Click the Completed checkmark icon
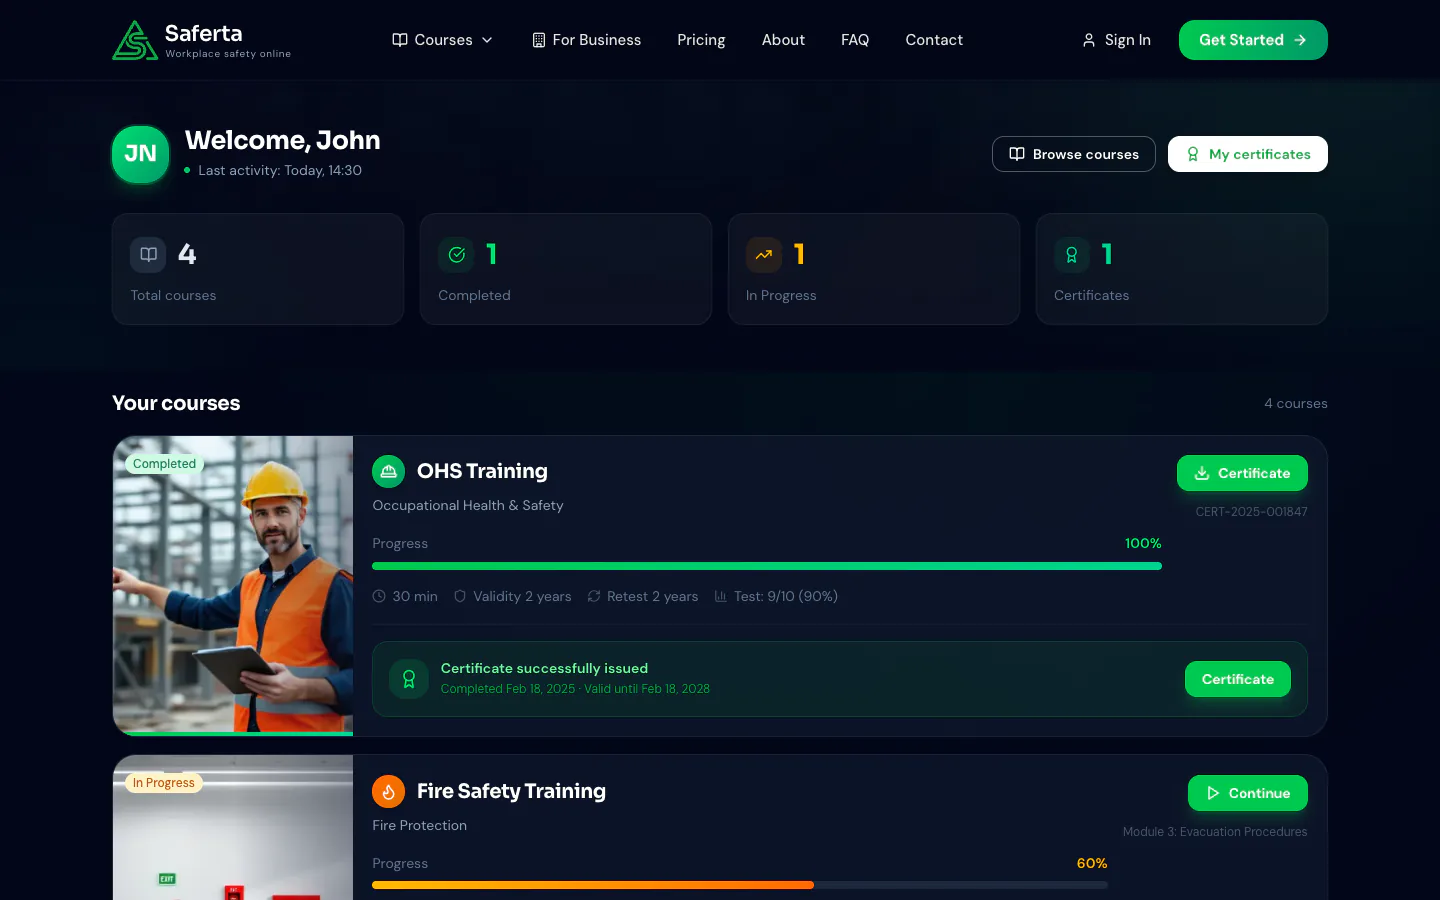 coord(456,255)
